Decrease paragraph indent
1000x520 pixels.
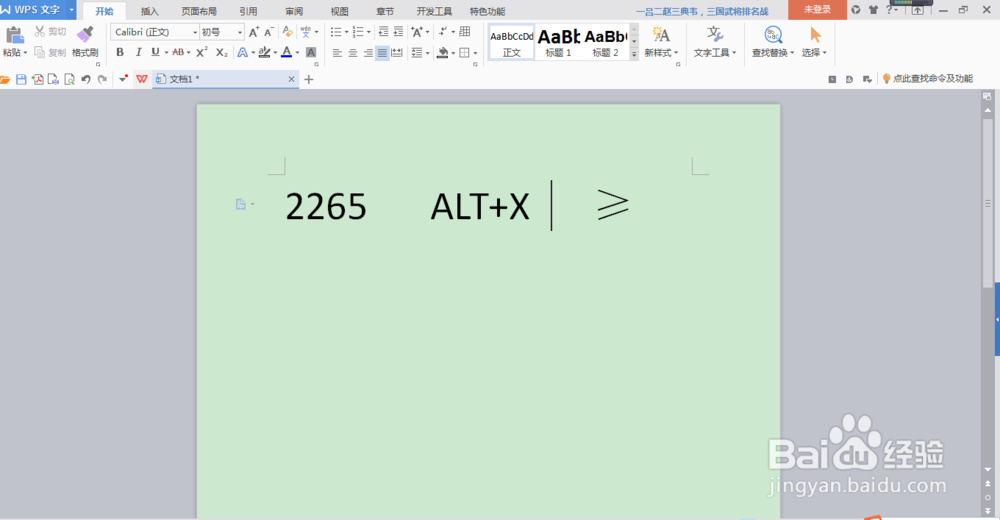point(383,32)
